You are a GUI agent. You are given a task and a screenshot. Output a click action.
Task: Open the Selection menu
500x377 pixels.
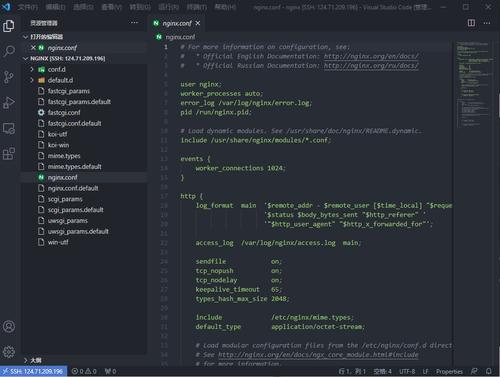84,7
